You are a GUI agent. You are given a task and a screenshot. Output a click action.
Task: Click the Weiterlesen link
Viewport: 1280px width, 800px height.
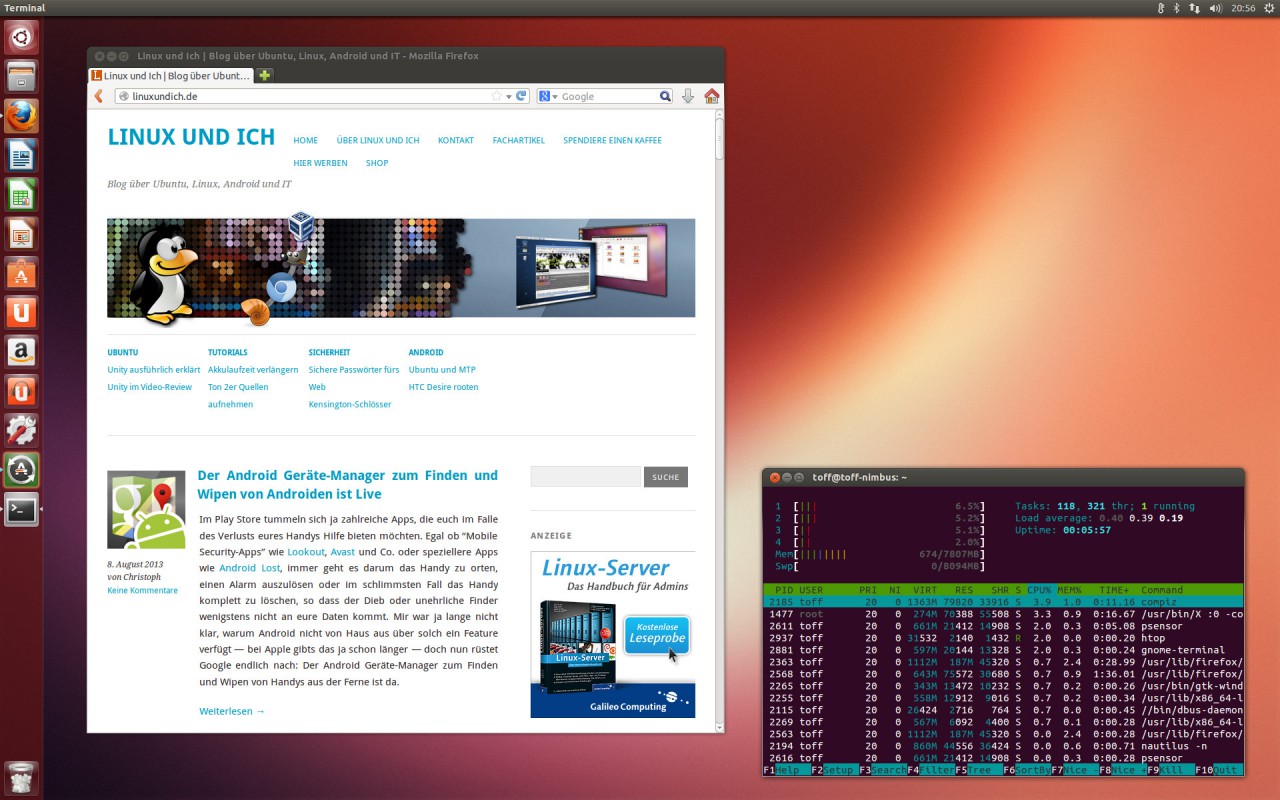[232, 712]
